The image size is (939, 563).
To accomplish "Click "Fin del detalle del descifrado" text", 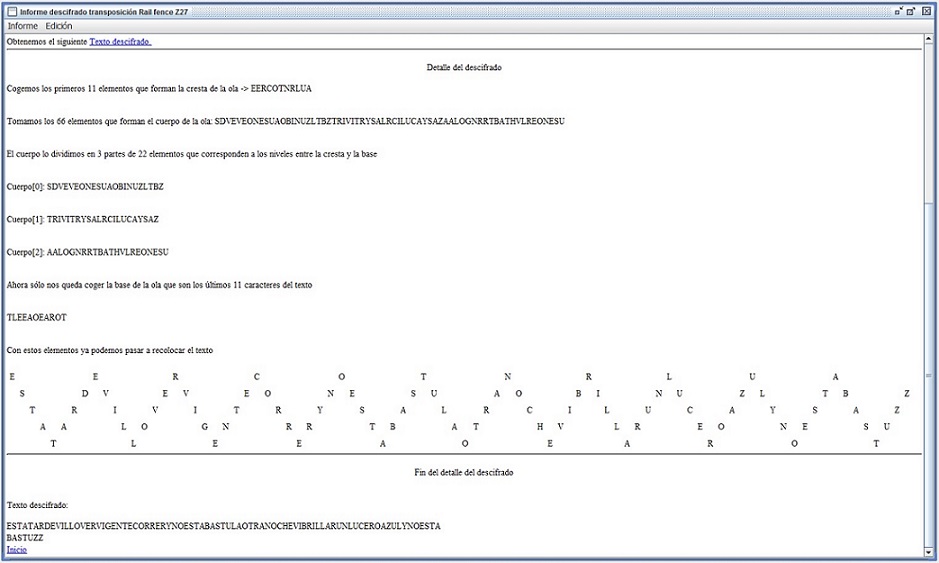I will pos(463,472).
